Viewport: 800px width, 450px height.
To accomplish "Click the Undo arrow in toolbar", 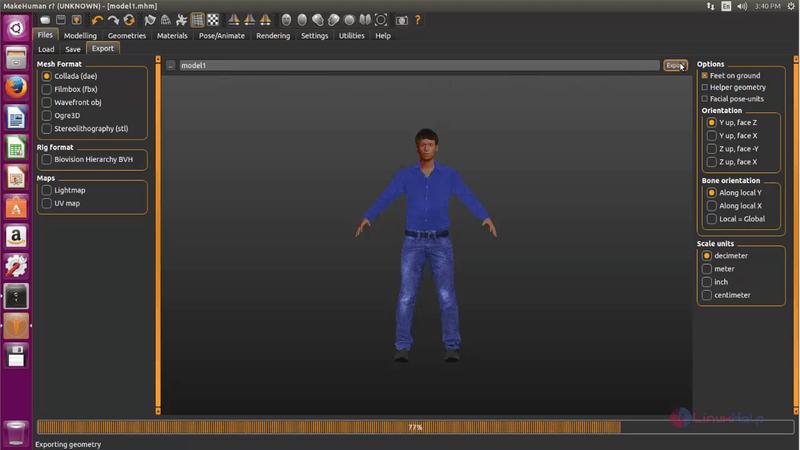I will [x=97, y=19].
